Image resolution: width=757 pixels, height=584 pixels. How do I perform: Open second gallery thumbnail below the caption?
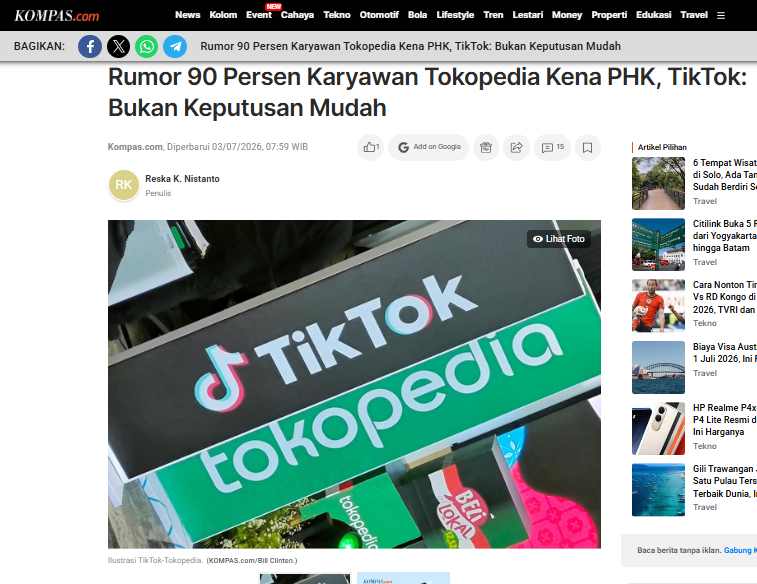[x=404, y=578]
